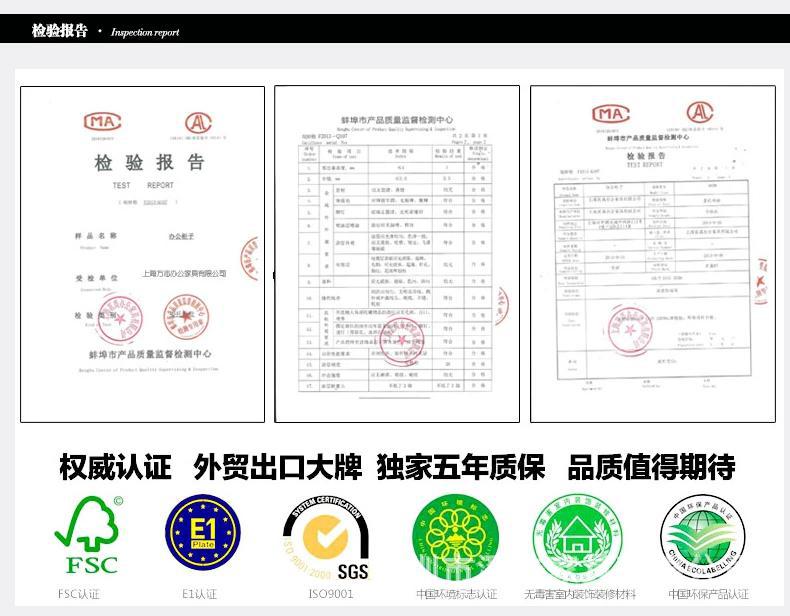This screenshot has height=616, width=790.
Task: Click the Inspection report subtitle text
Action: click(145, 32)
